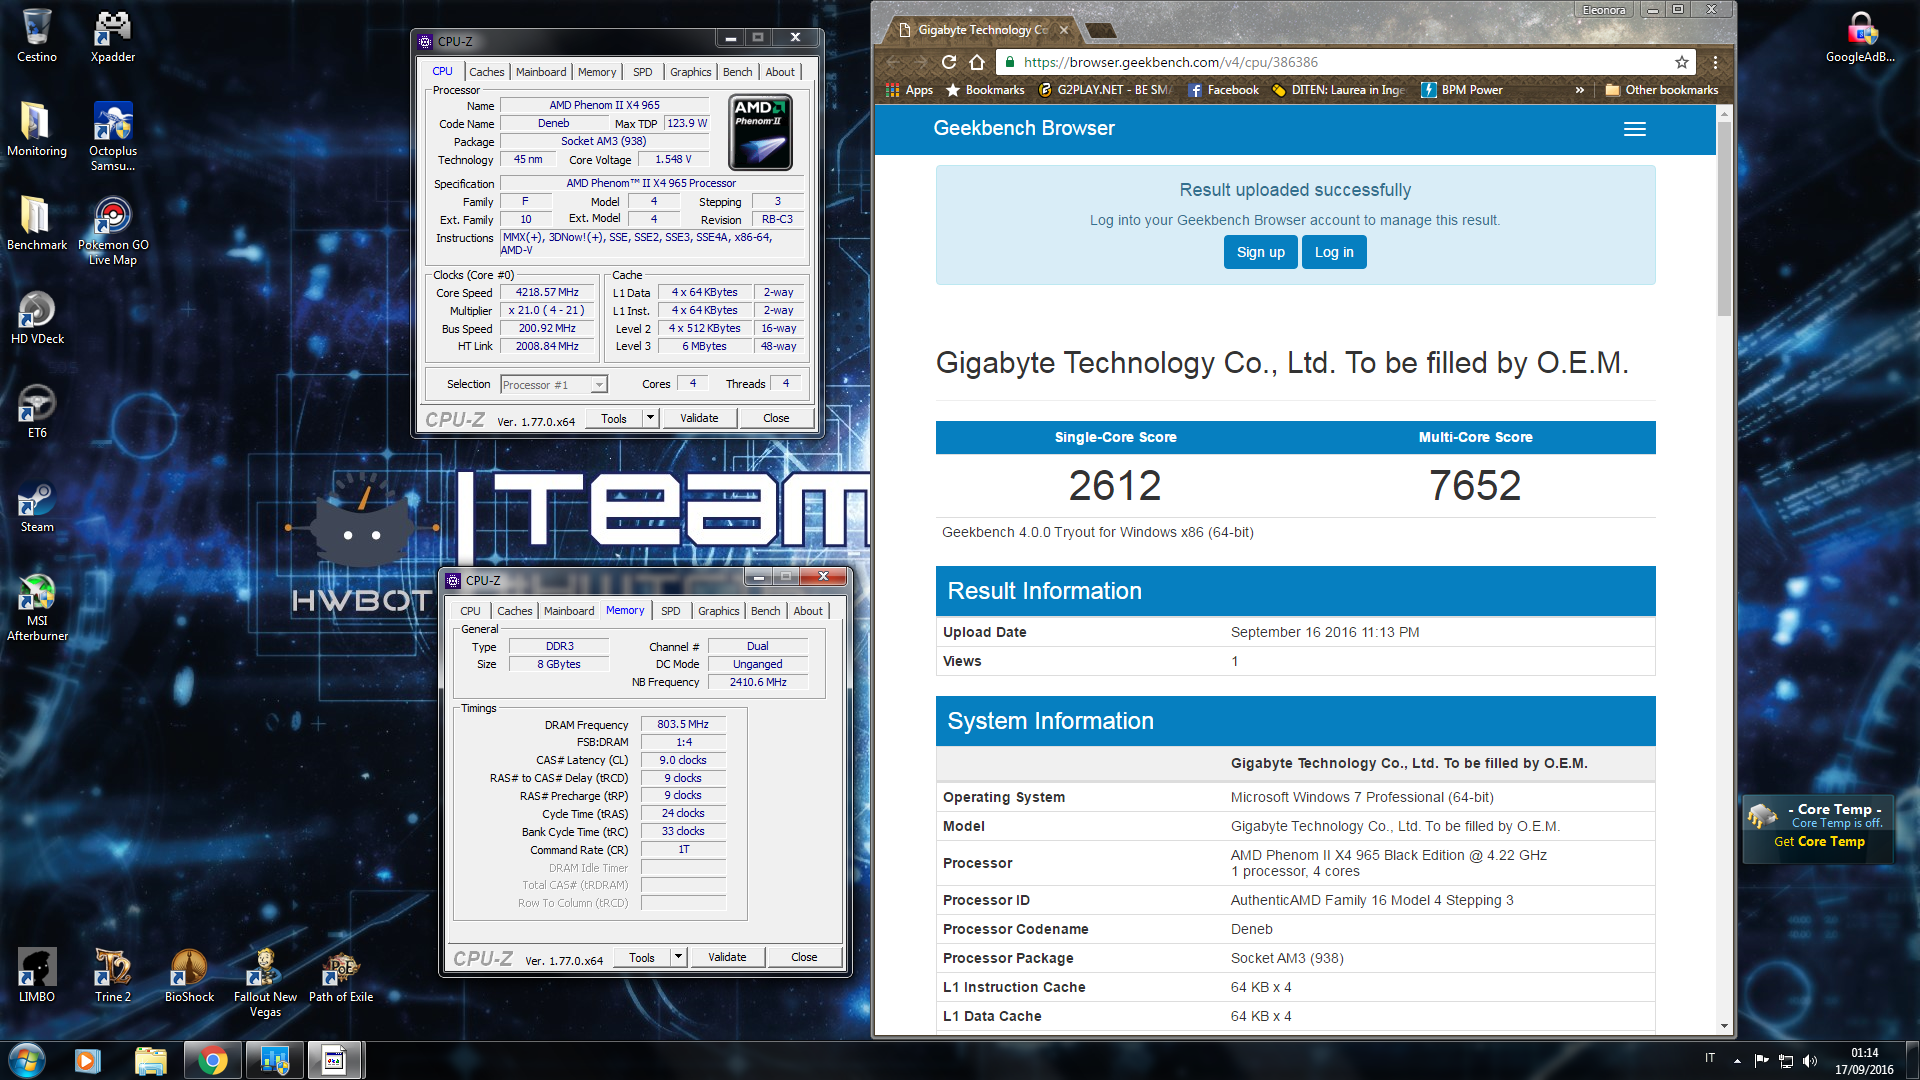Viewport: 1920px width, 1080px height.
Task: Open the Octoplus Samsung desktop icon
Action: point(113,136)
